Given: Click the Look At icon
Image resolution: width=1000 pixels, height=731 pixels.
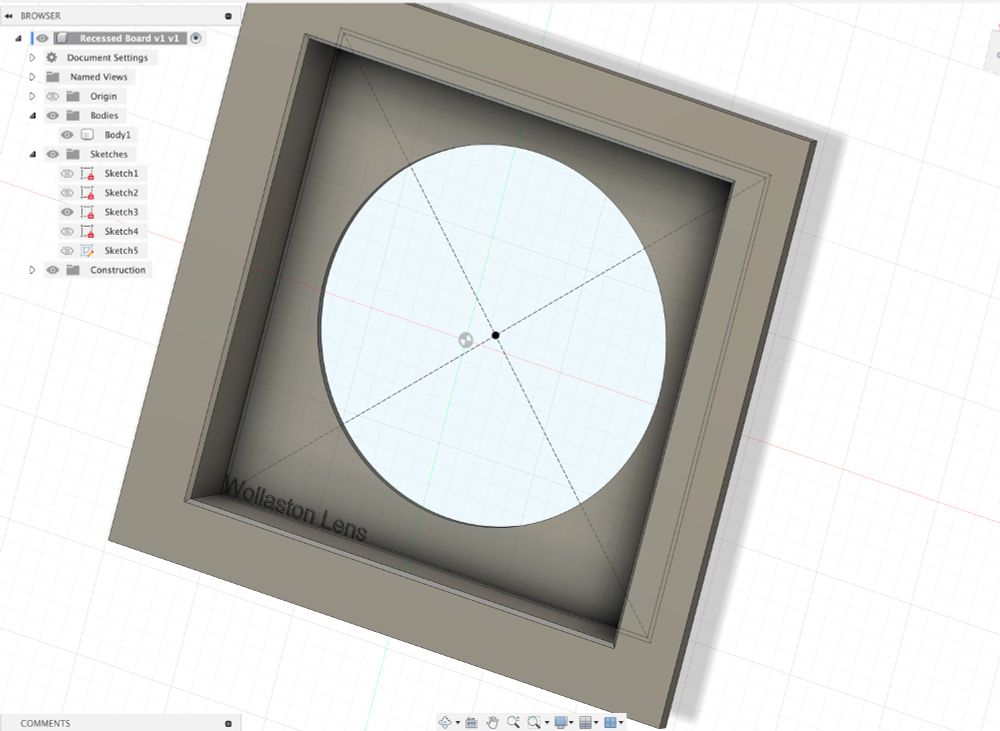Looking at the screenshot, I should click(471, 722).
